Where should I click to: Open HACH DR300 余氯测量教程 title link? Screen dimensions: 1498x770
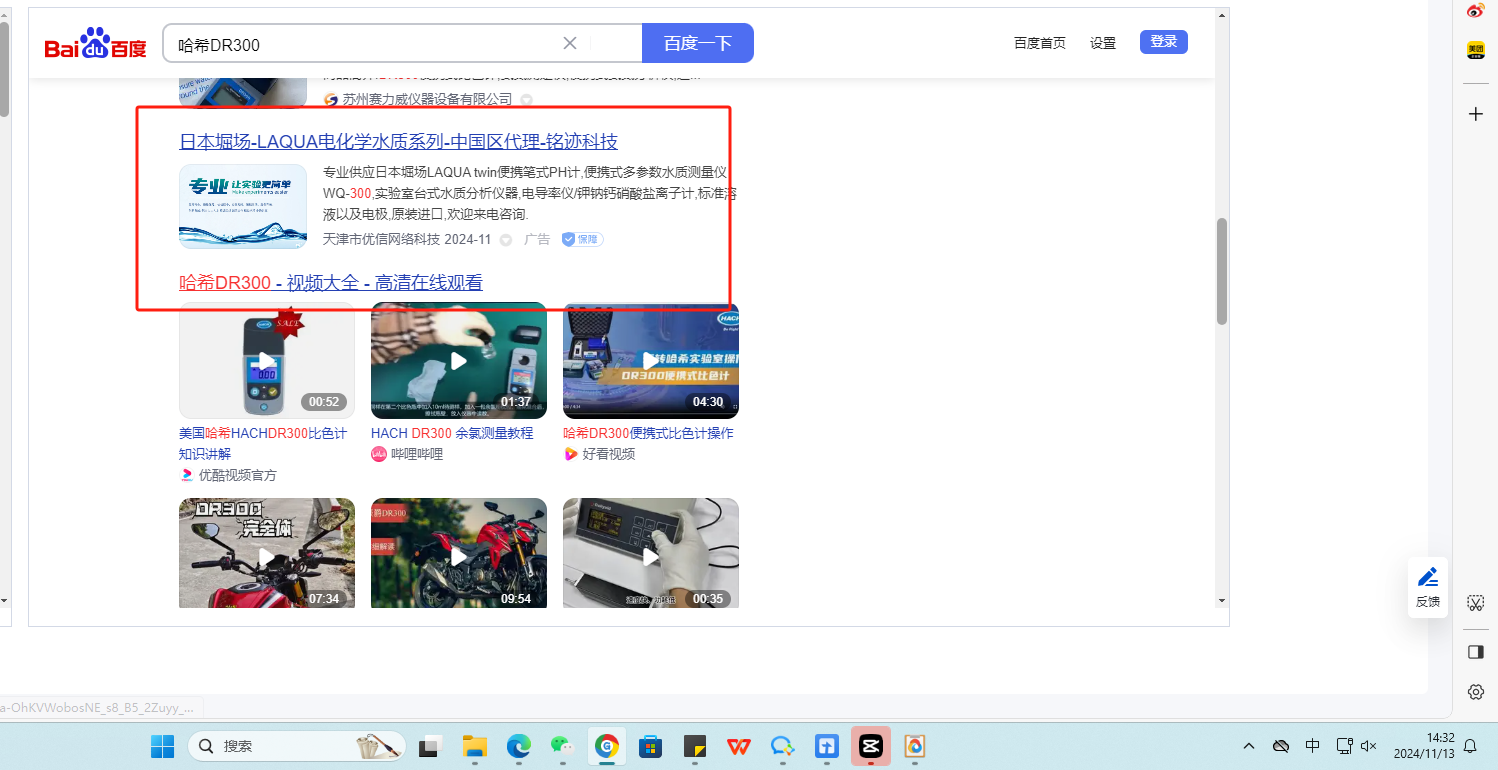(x=452, y=433)
